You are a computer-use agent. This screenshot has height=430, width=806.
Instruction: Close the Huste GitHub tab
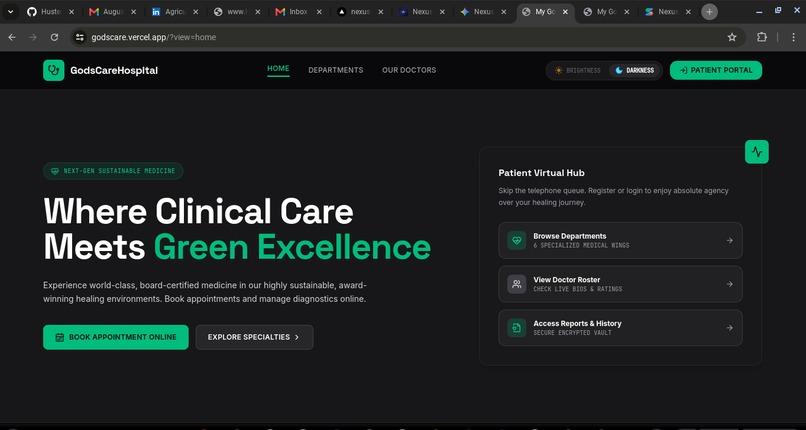71,12
